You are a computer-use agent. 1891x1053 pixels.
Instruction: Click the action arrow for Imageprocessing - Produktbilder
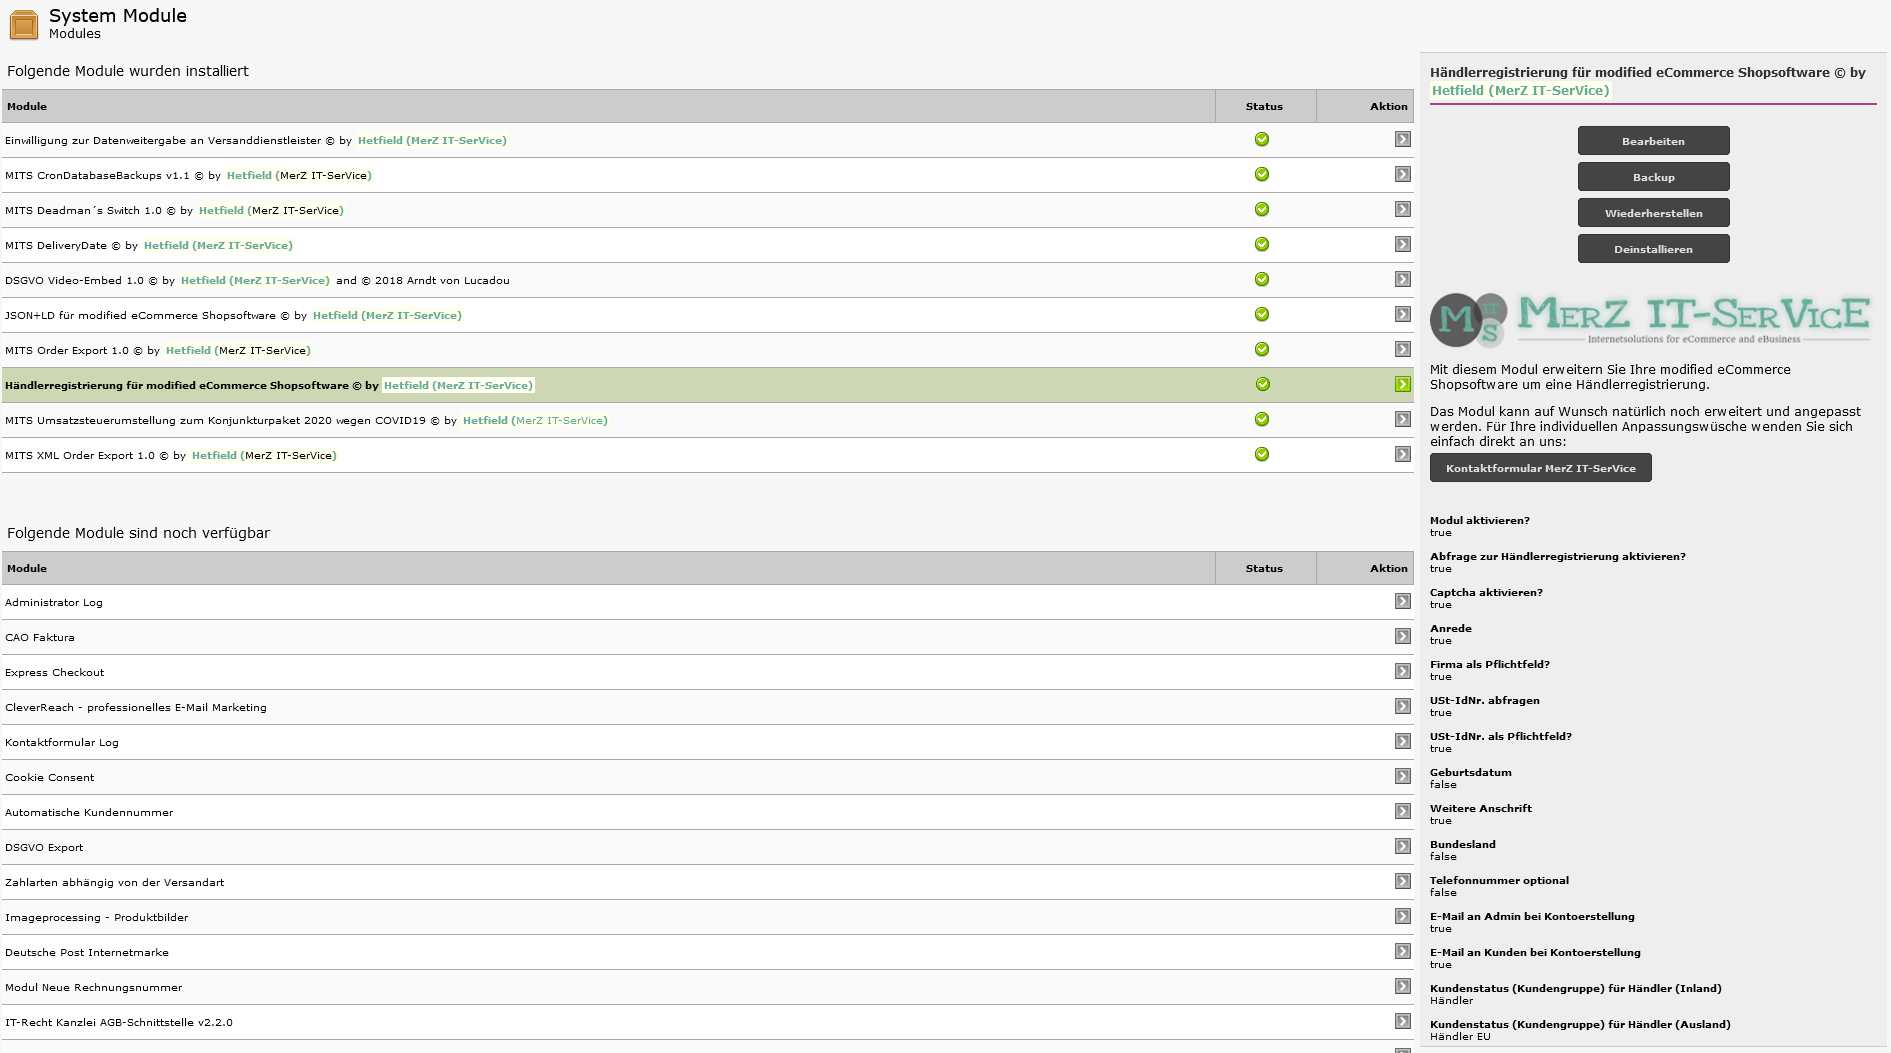pos(1403,917)
